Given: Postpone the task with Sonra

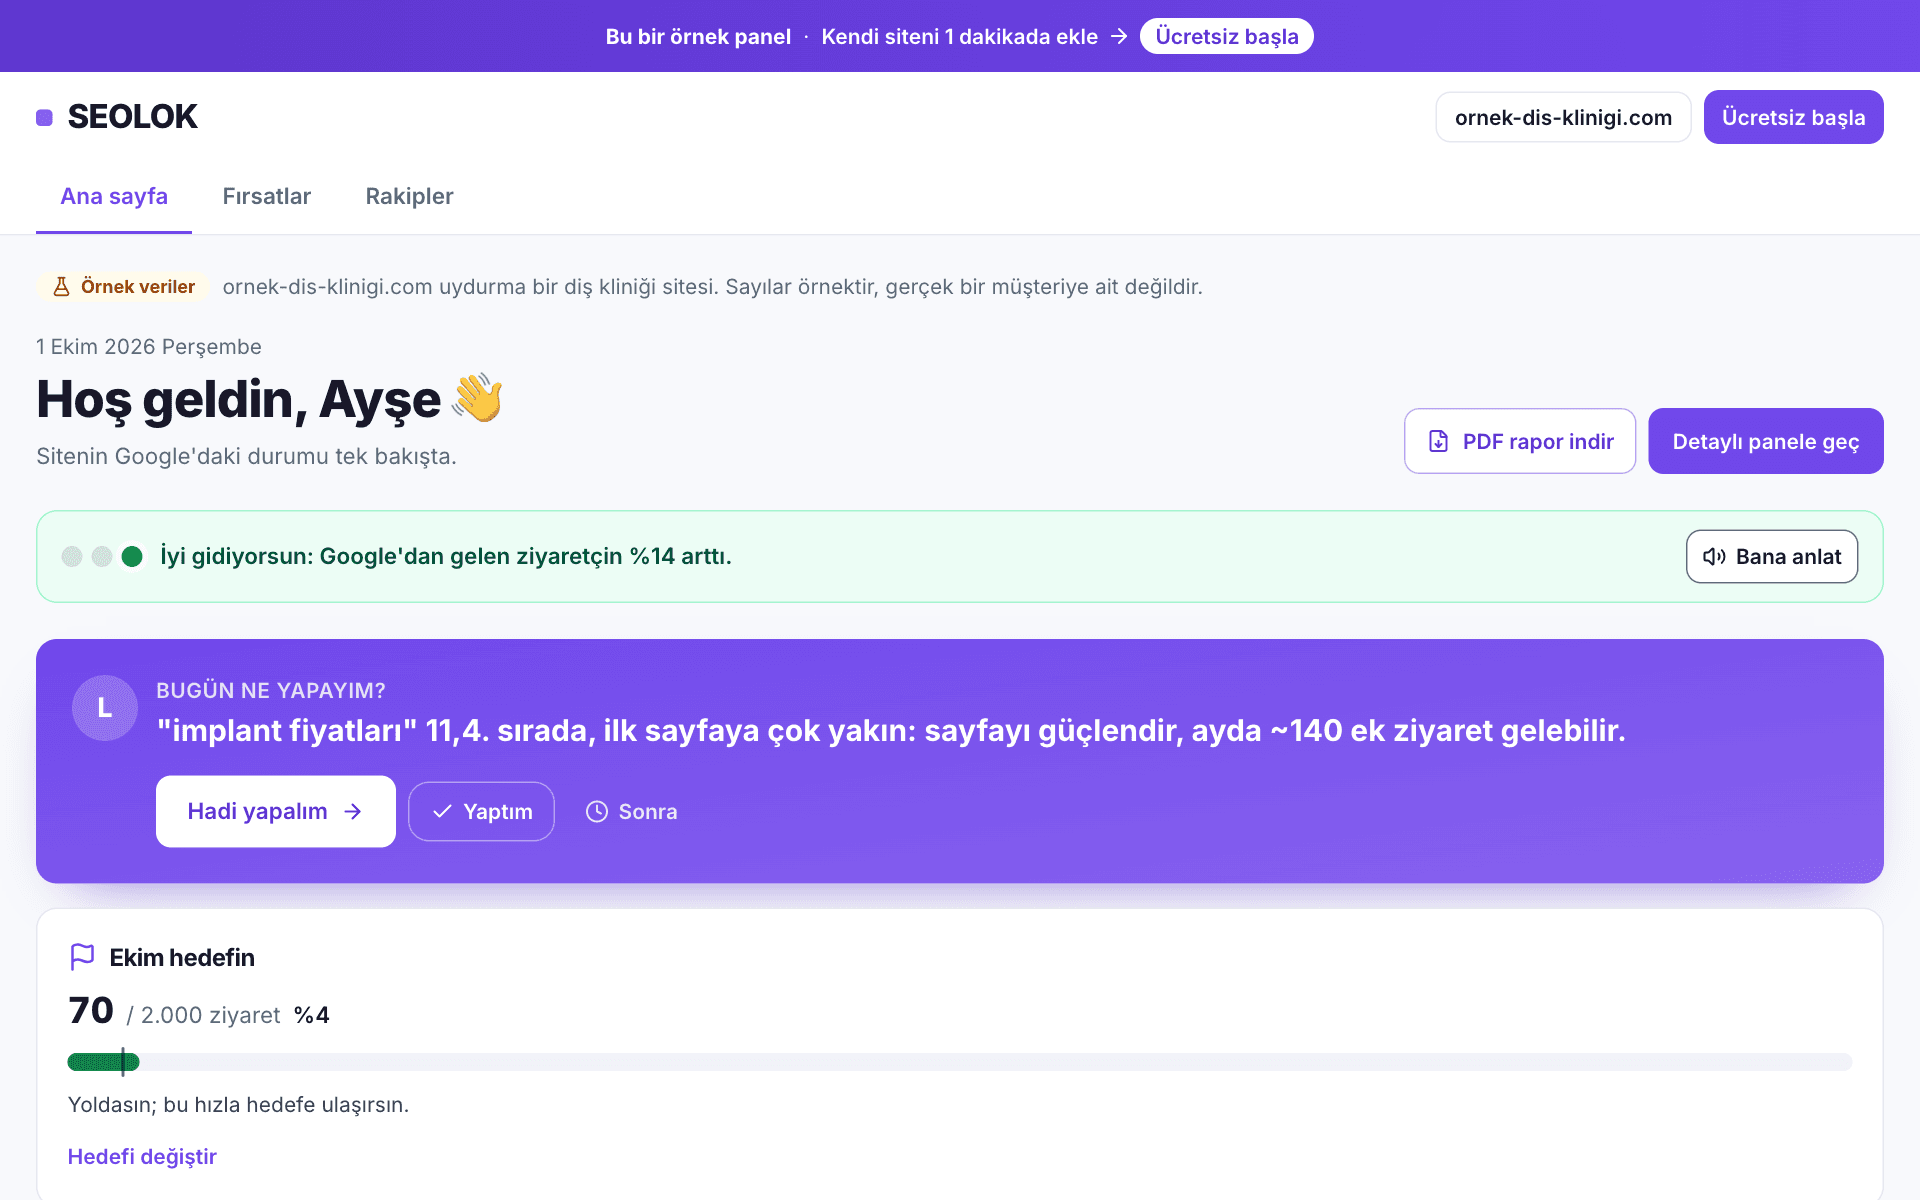Looking at the screenshot, I should [x=631, y=811].
